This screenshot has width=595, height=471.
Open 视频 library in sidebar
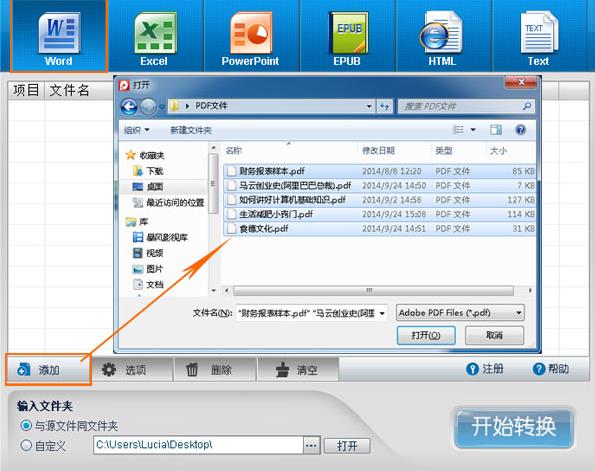coord(148,253)
